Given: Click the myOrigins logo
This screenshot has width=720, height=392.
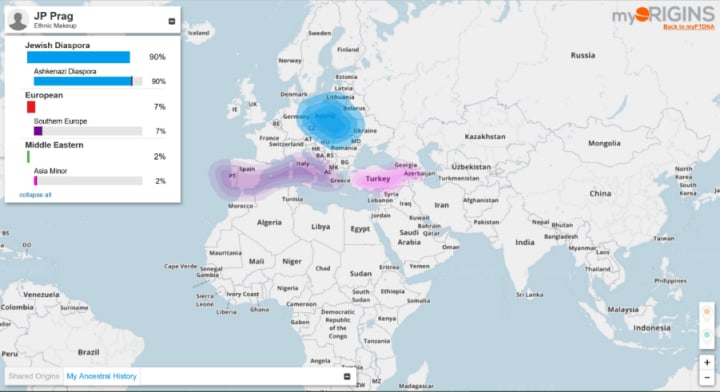Looking at the screenshot, I should (x=663, y=15).
